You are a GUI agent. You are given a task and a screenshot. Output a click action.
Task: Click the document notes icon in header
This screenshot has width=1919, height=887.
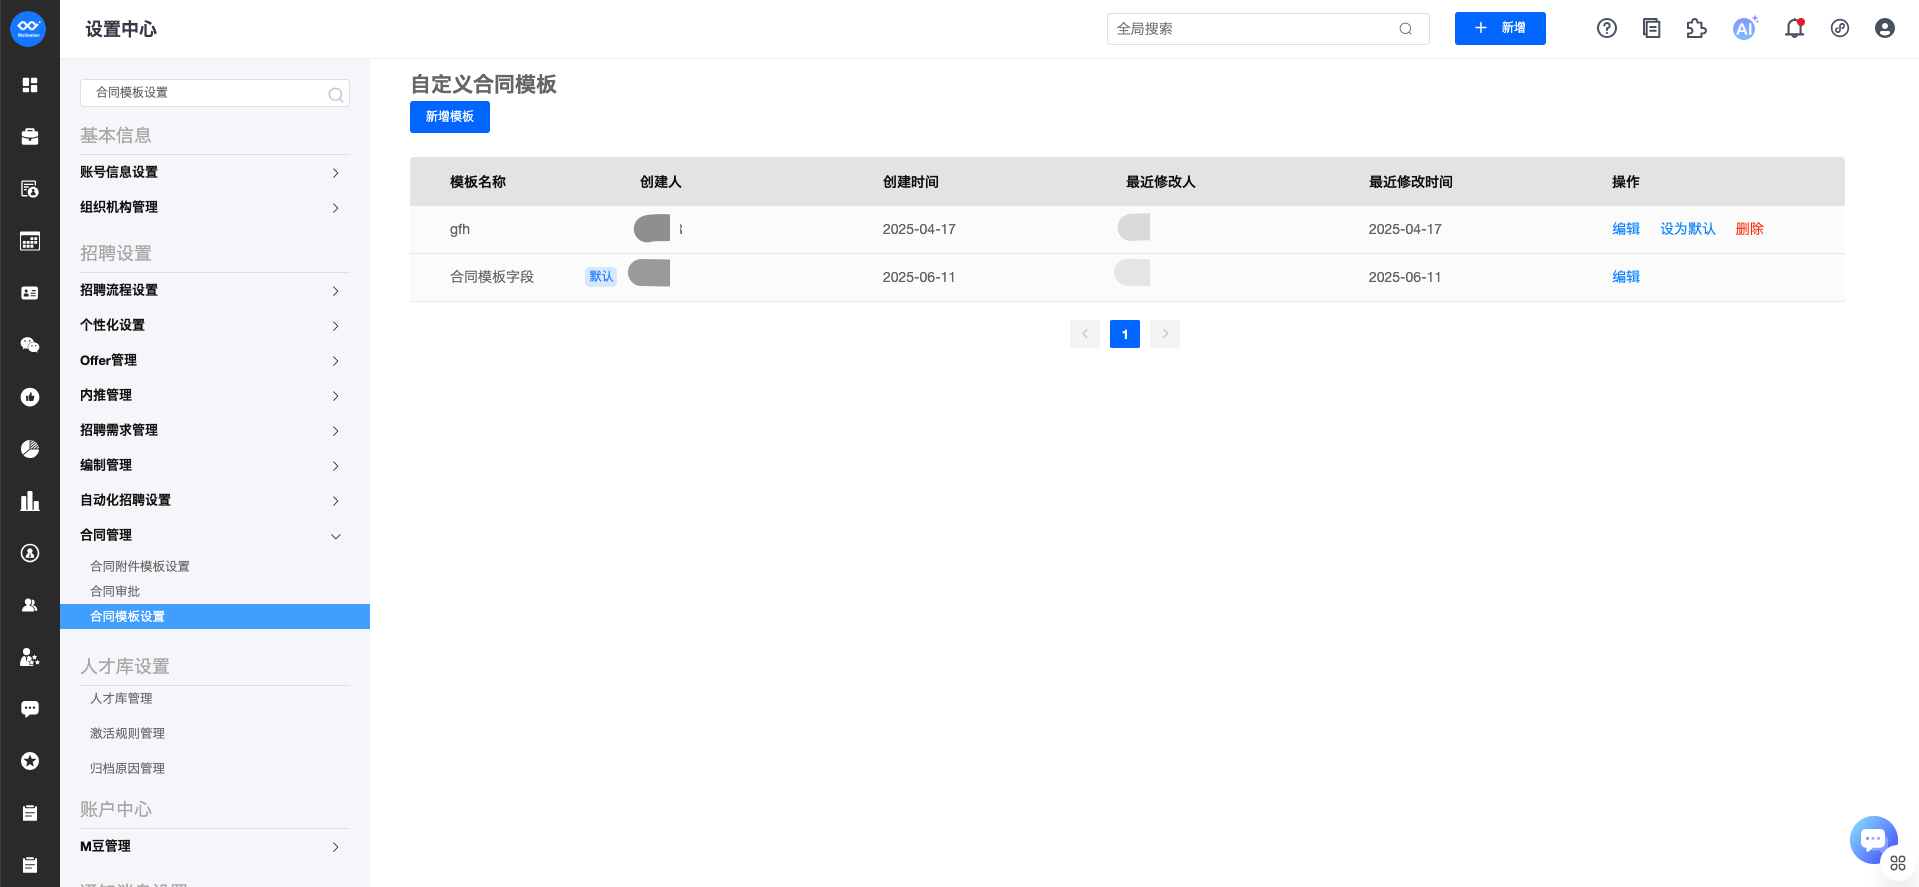1652,29
